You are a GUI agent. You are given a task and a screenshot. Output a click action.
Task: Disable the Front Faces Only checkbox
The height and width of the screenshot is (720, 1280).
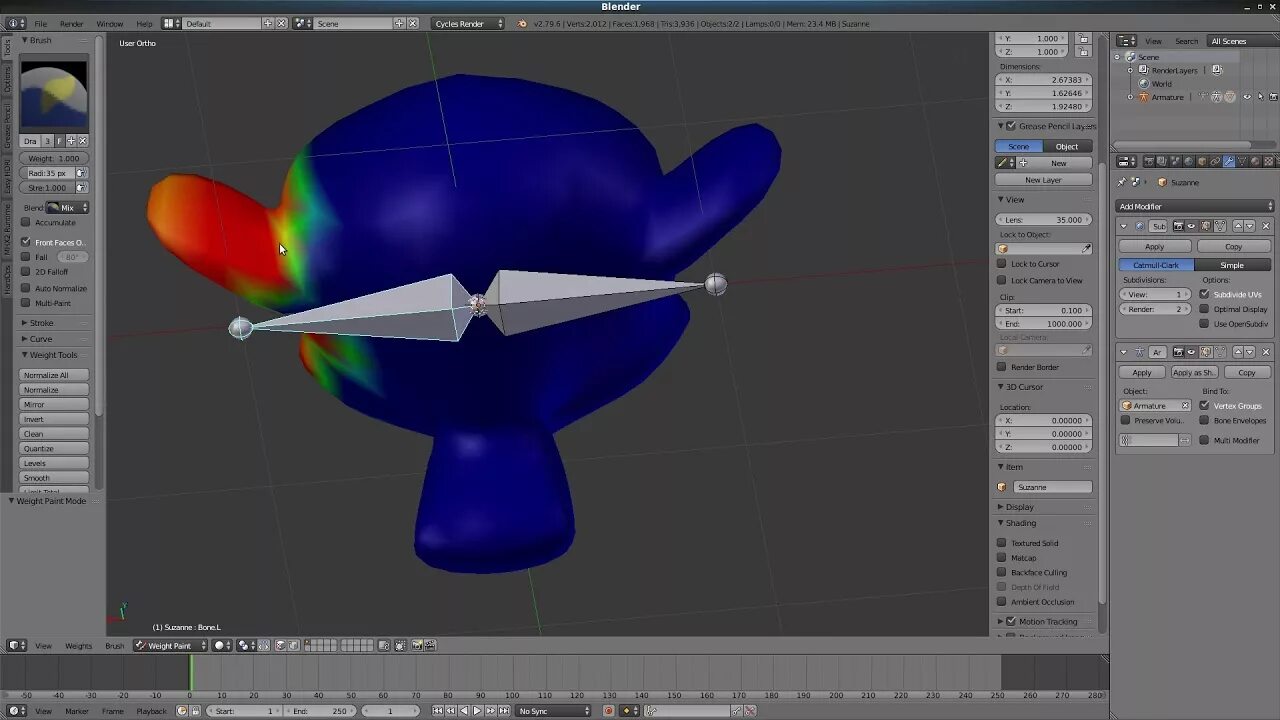tap(26, 242)
